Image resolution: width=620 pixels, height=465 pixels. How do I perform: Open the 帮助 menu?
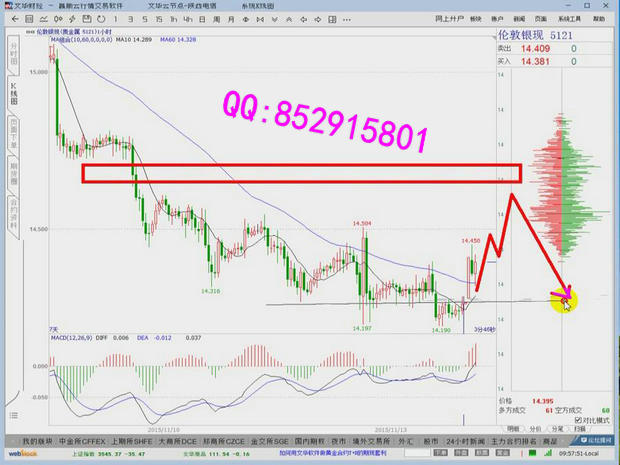point(598,19)
